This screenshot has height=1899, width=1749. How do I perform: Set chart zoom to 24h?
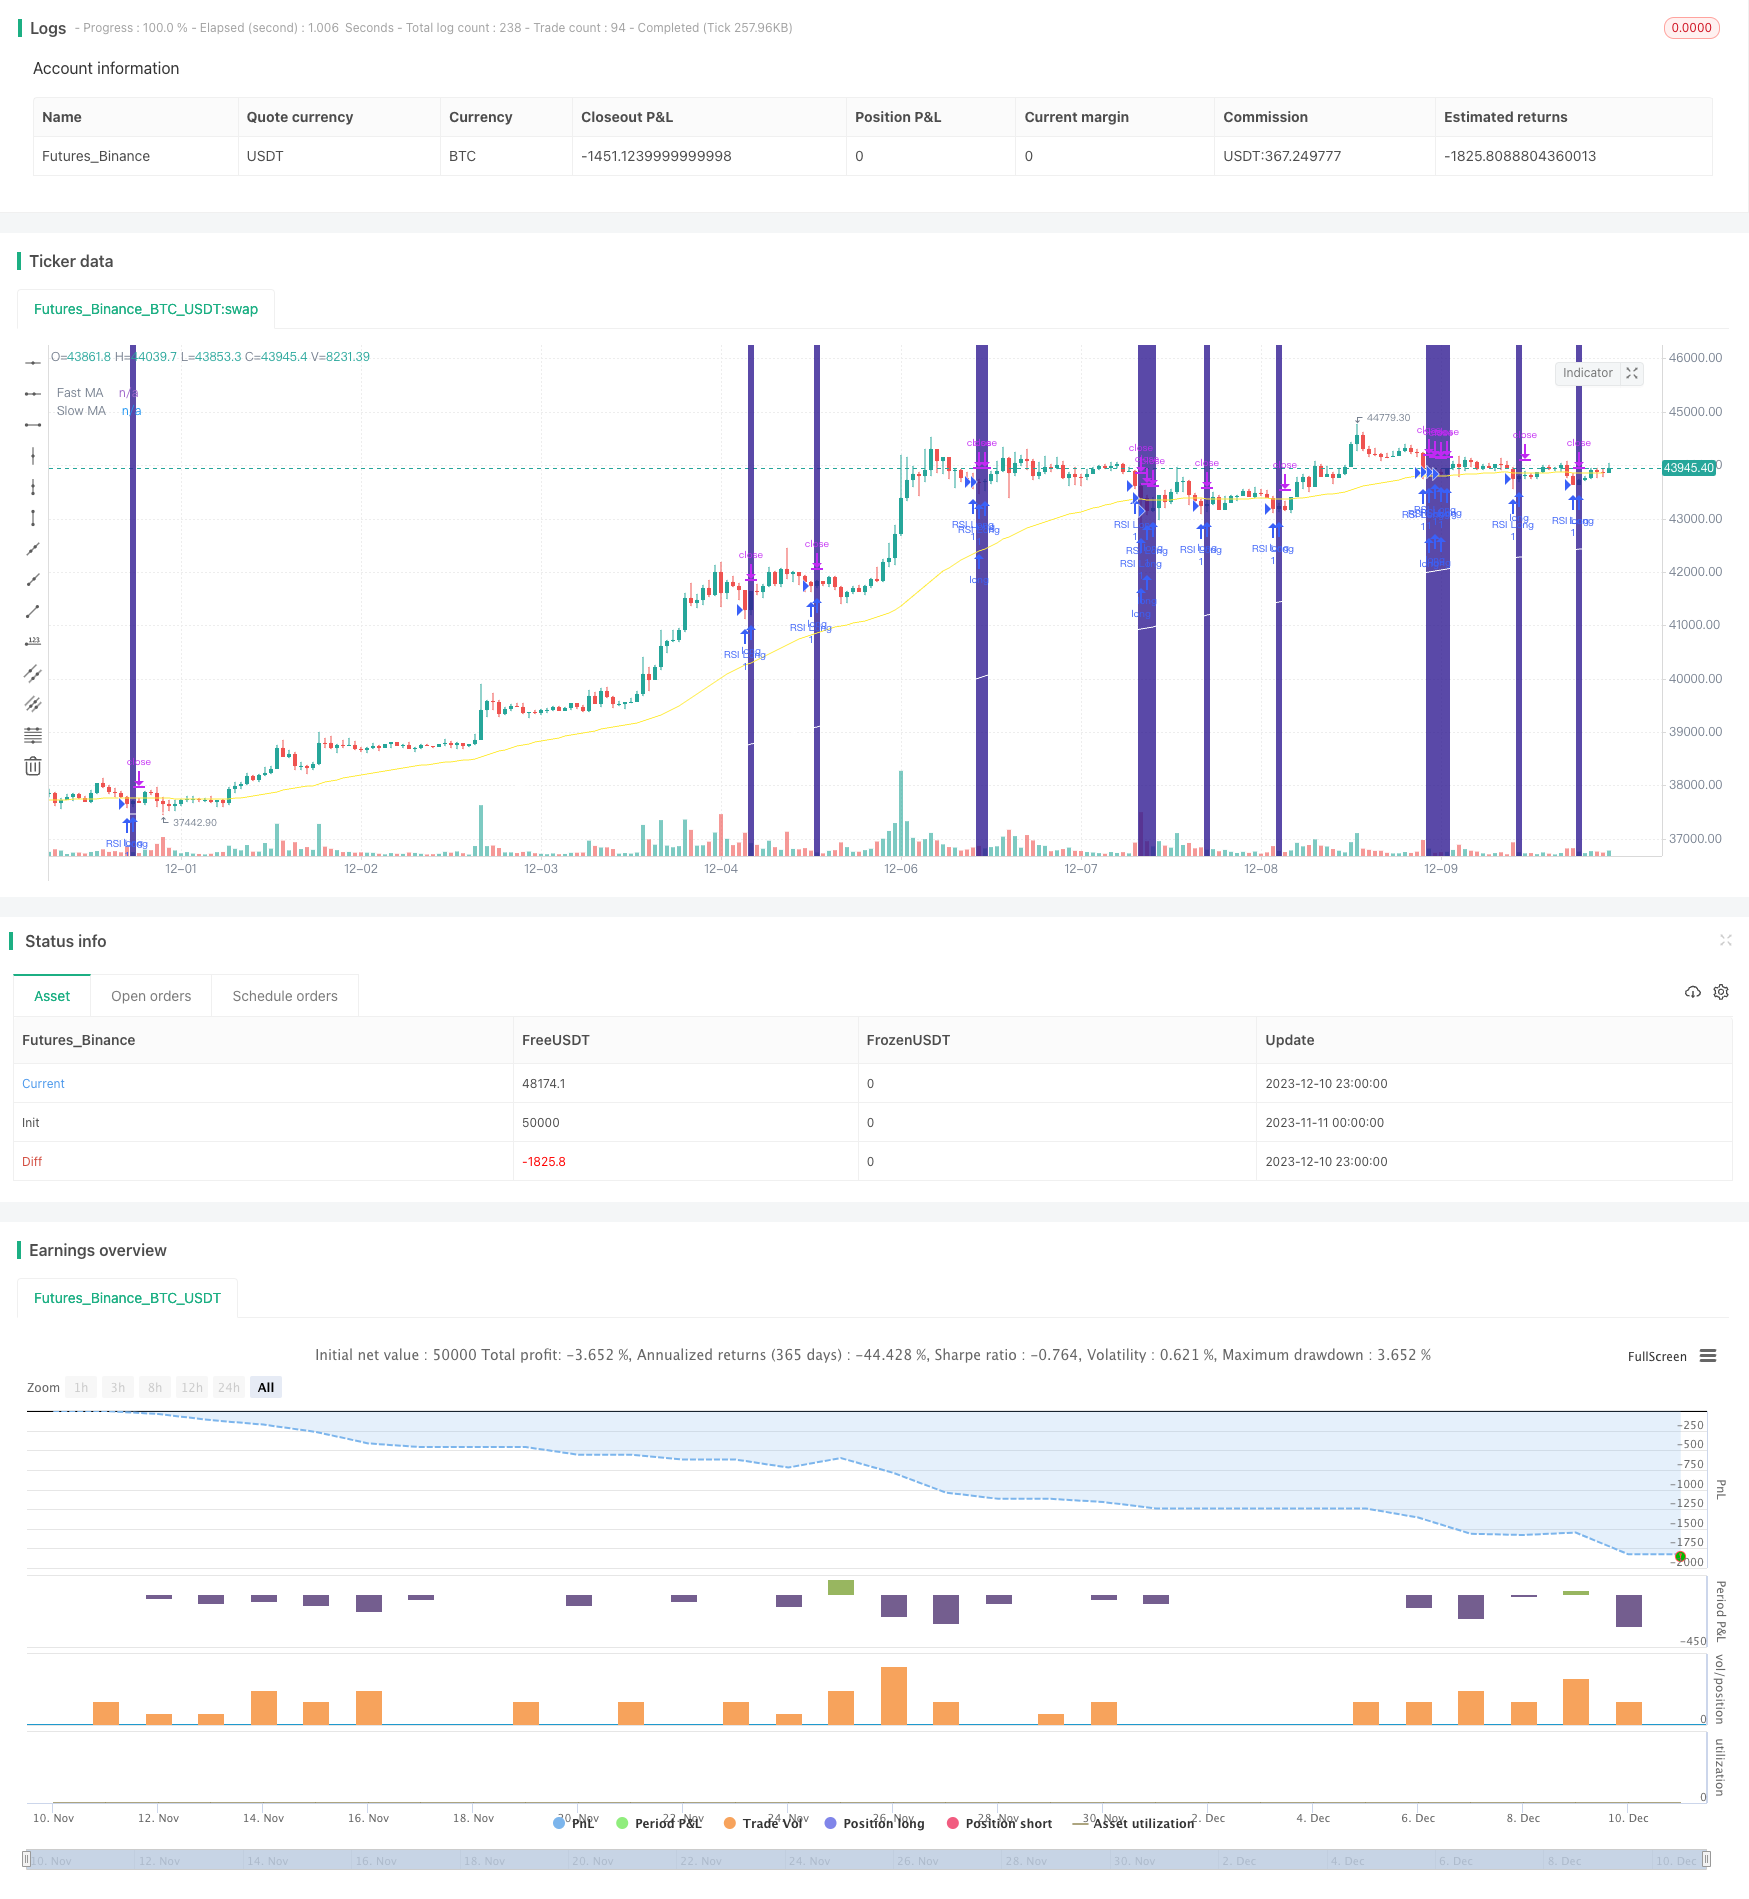pyautogui.click(x=229, y=1387)
